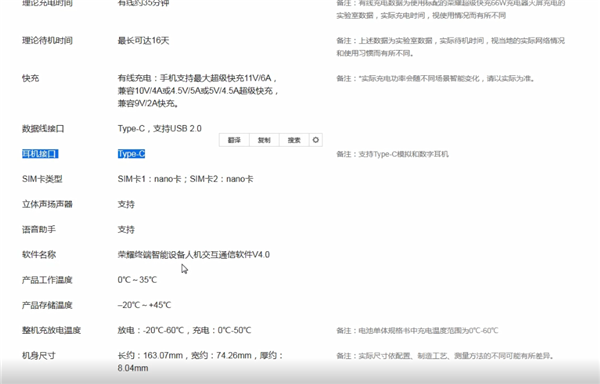The width and height of the screenshot is (600, 384).
Task: Click the 整机充放电温度 label
Action: (52, 330)
